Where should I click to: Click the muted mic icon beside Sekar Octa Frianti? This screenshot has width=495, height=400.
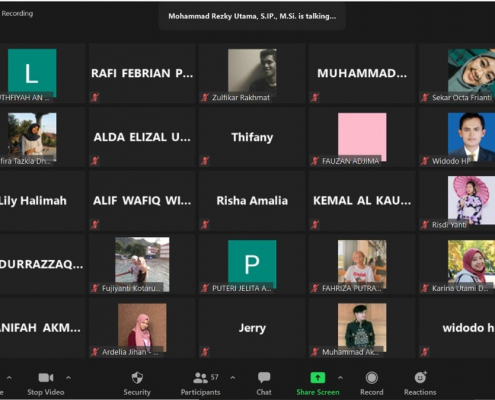(425, 97)
